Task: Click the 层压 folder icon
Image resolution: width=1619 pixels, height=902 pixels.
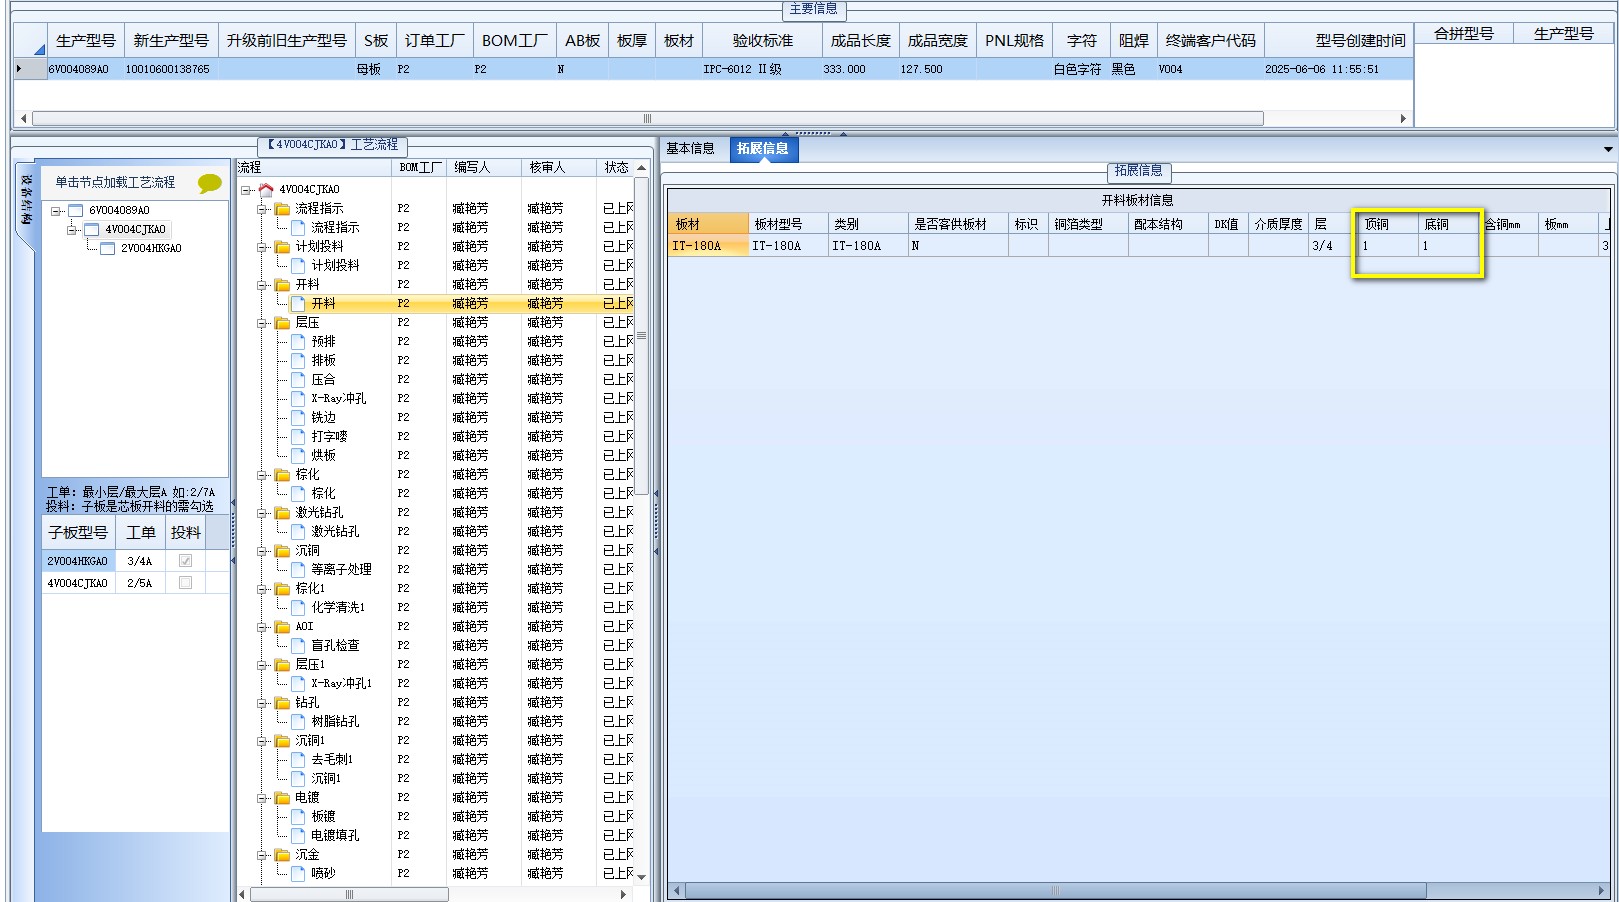Action: point(282,322)
